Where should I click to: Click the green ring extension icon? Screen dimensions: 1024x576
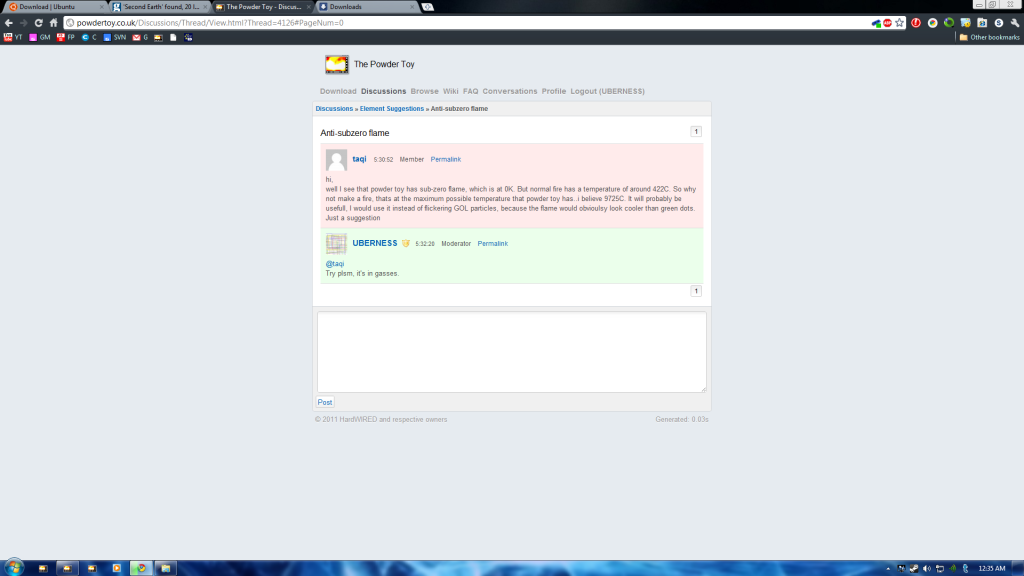[949, 23]
